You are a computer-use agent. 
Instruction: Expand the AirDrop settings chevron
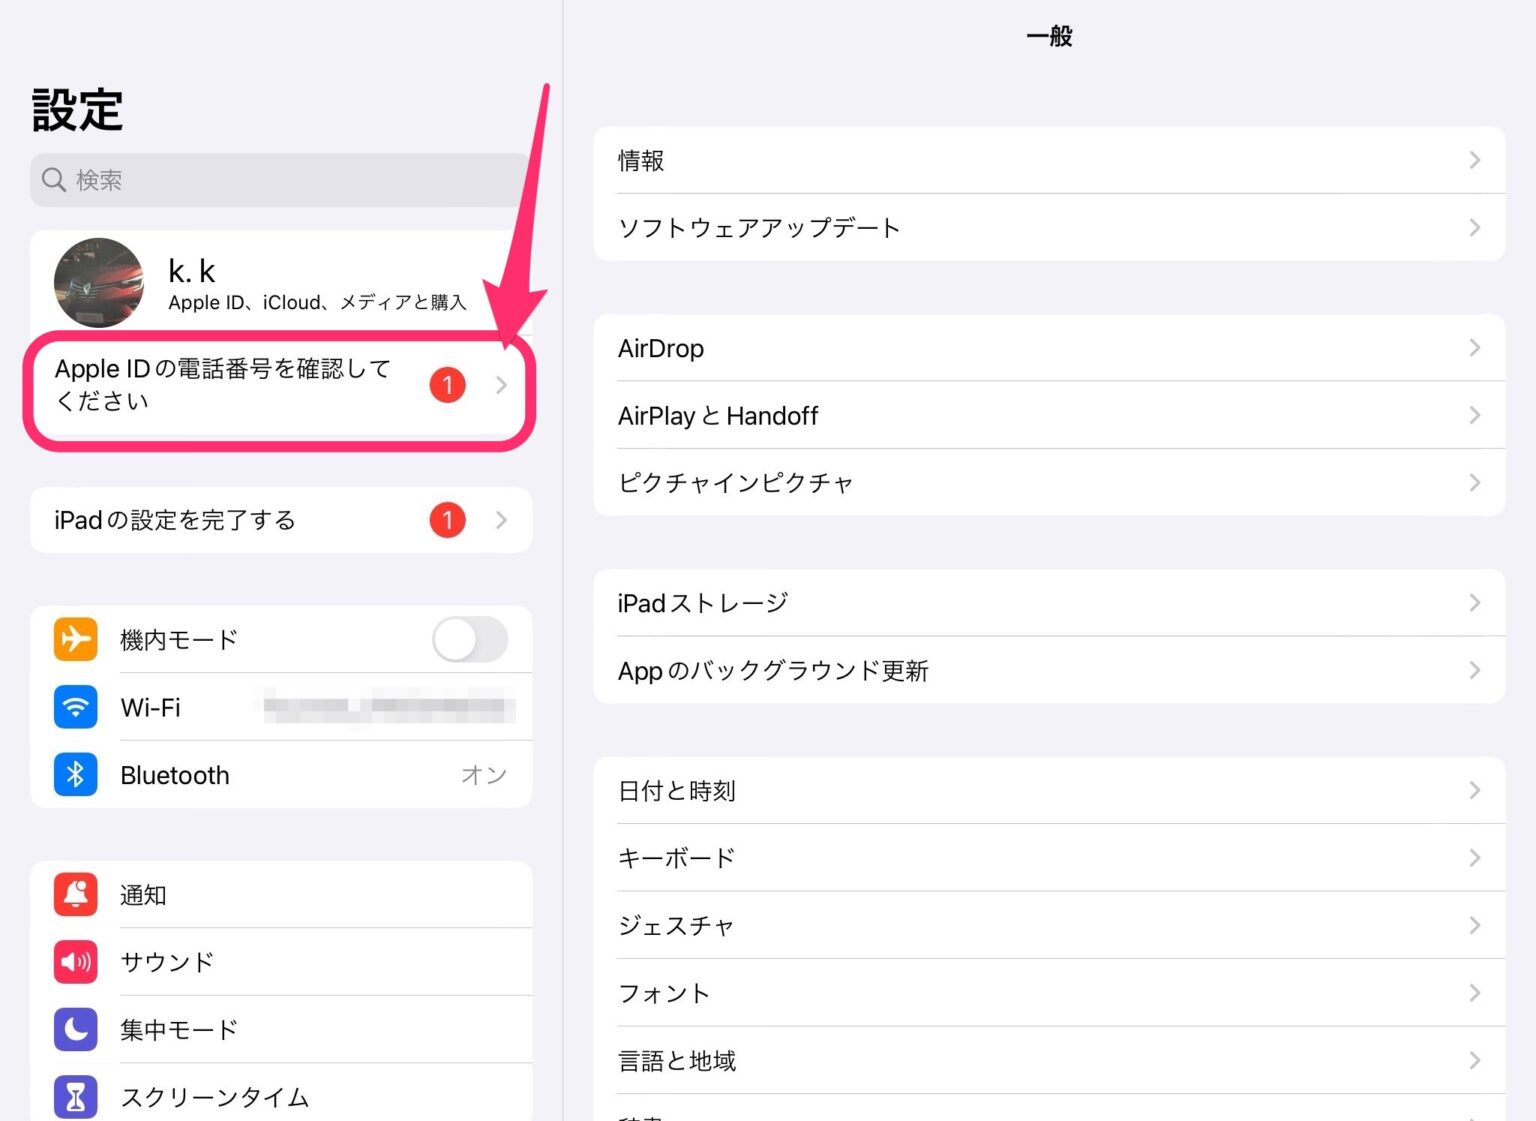(1474, 347)
